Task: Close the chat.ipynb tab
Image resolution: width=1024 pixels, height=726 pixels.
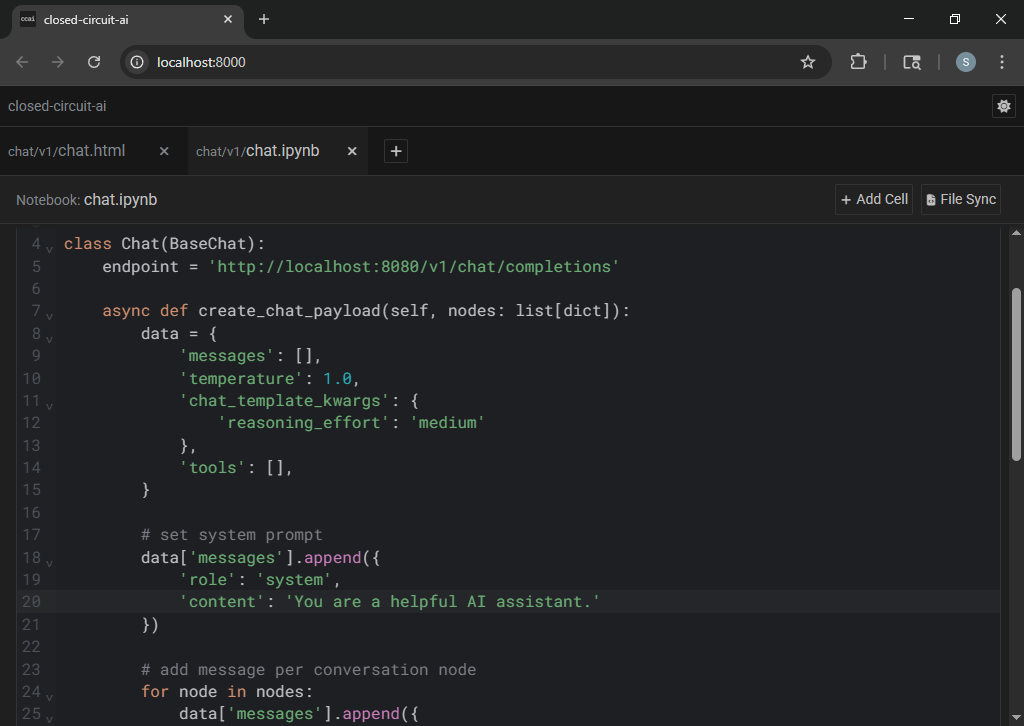Action: click(x=352, y=151)
